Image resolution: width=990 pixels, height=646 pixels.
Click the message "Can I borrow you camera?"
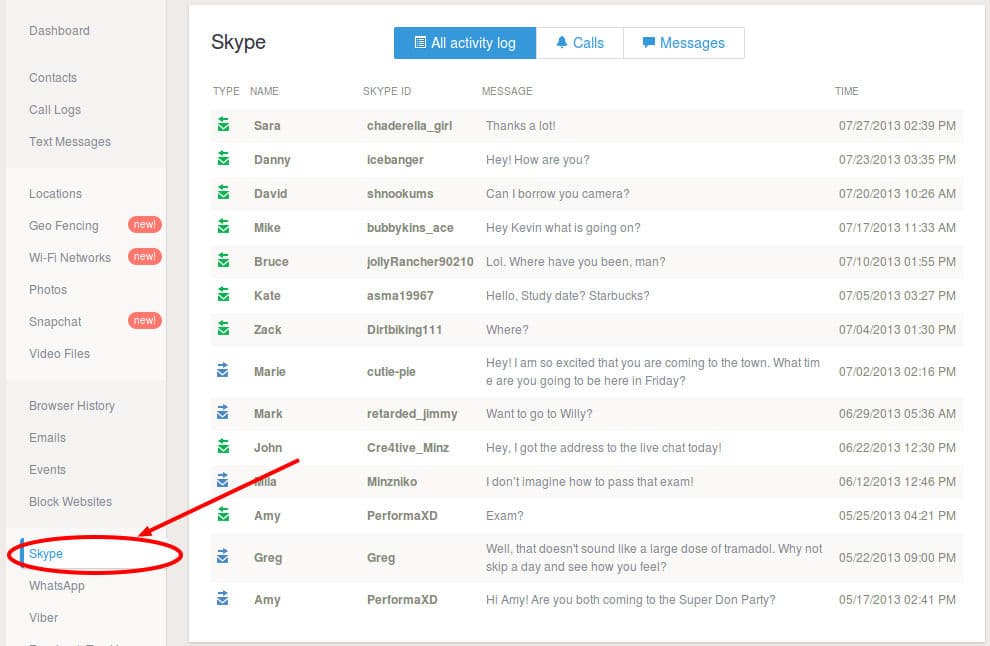point(558,194)
